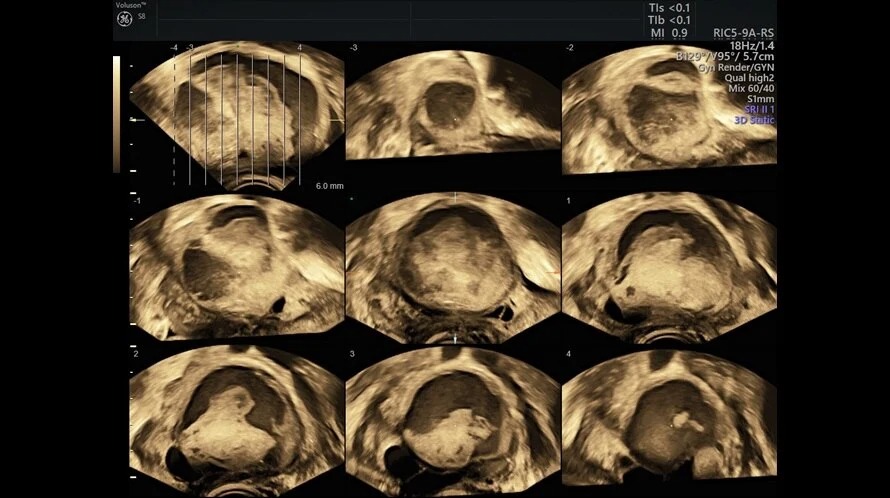
Task: Click the RIC5-9A-RS probe label
Action: pos(744,34)
